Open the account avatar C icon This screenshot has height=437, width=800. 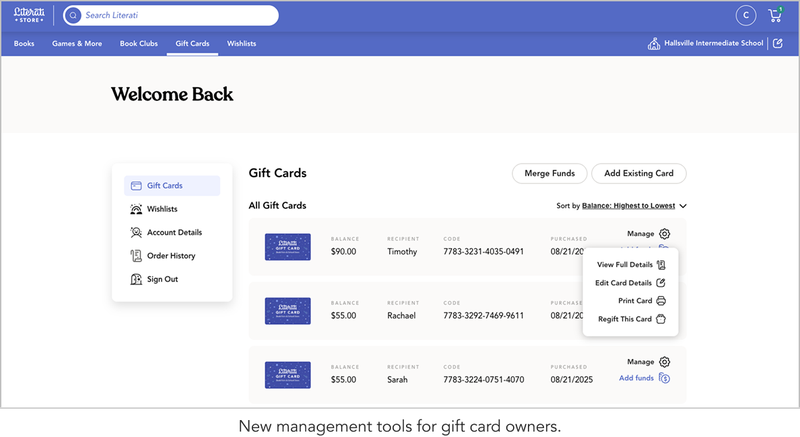pyautogui.click(x=745, y=15)
